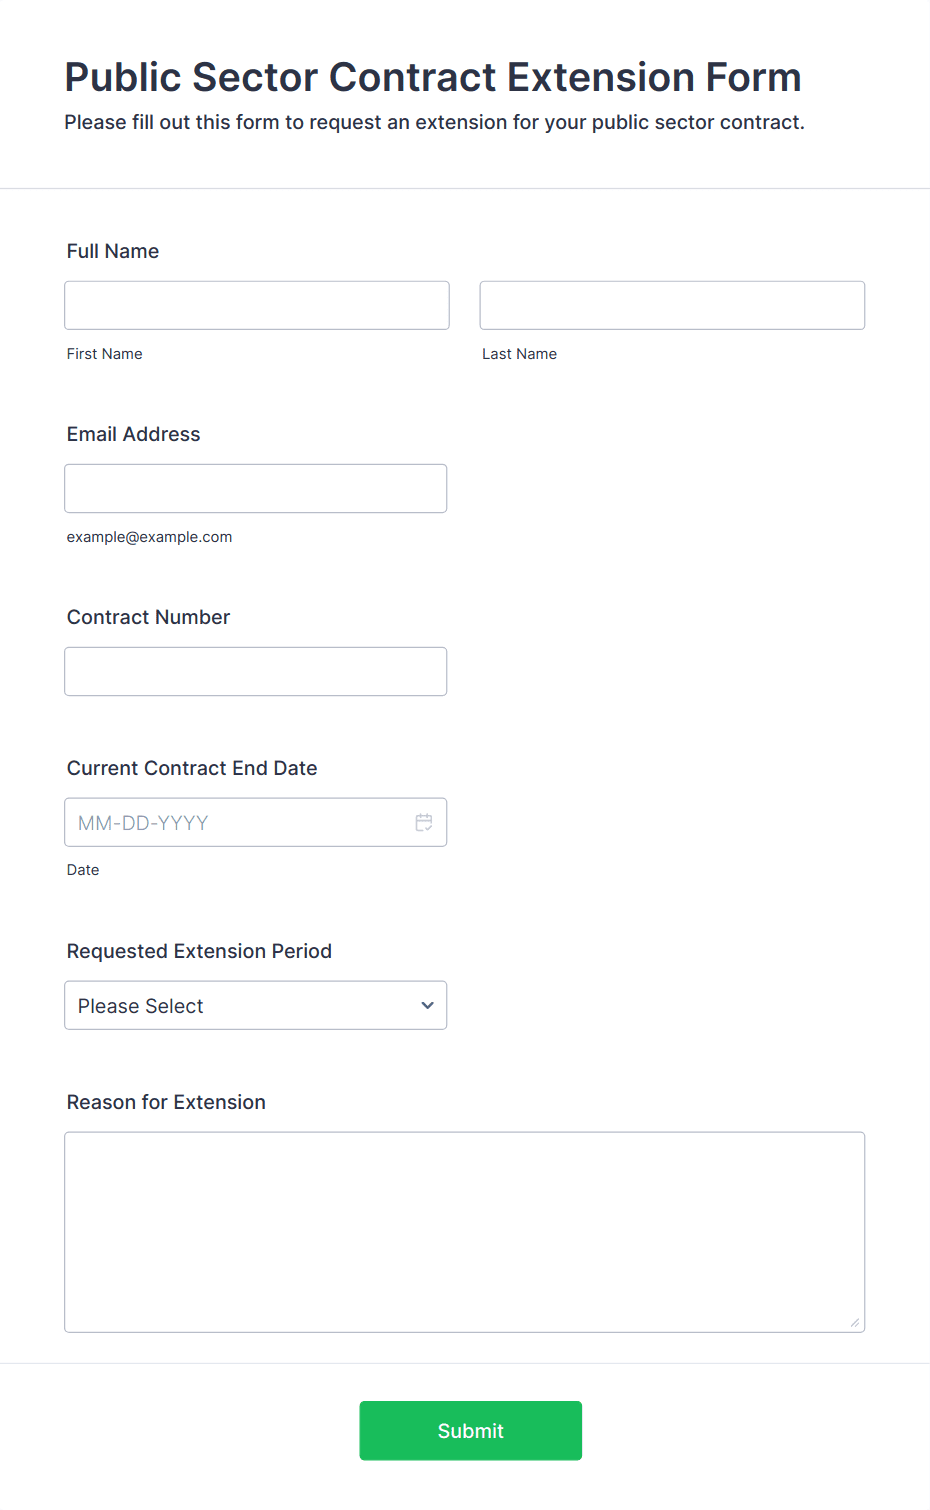Click the Contract Number label
Screen dimensions: 930x1510
pos(149,617)
